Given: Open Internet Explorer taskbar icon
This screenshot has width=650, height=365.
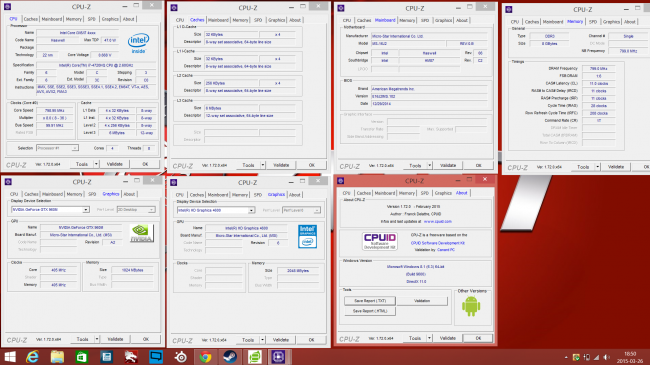Looking at the screenshot, I should tap(32, 357).
